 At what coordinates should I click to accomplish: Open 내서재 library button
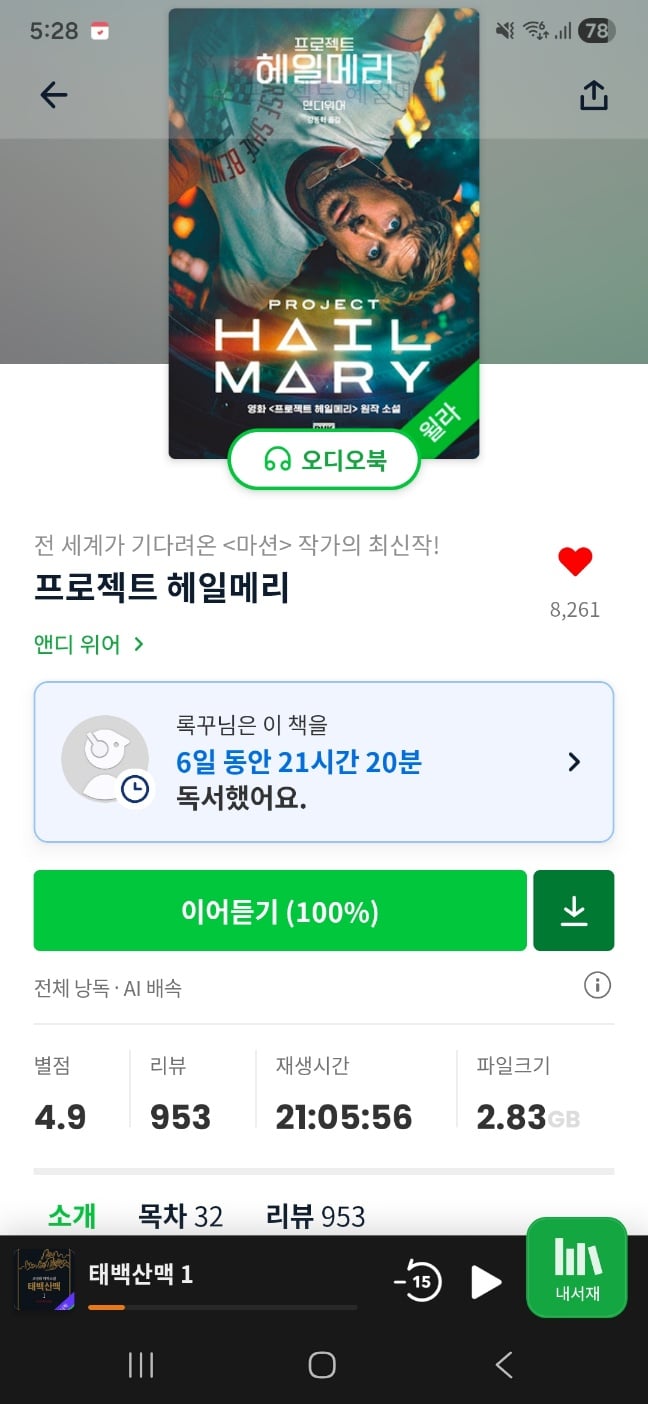click(x=577, y=1267)
